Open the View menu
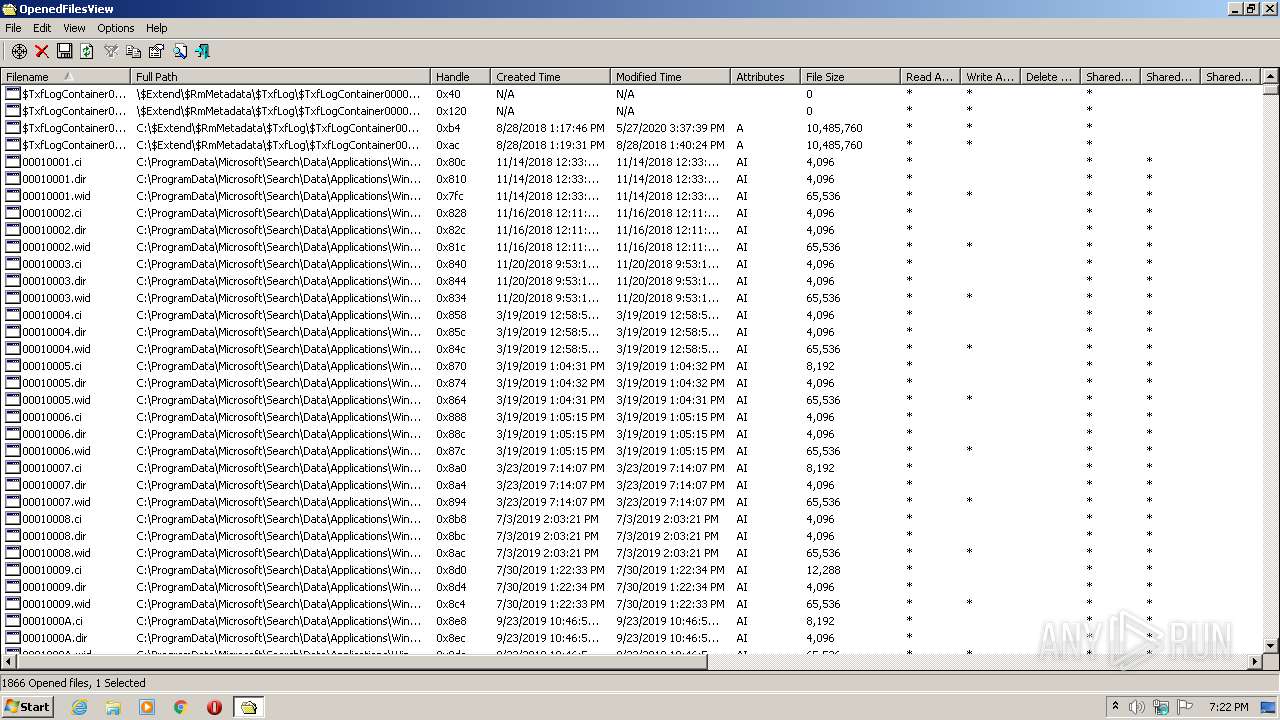Screen dimensions: 1280x720 (x=74, y=28)
